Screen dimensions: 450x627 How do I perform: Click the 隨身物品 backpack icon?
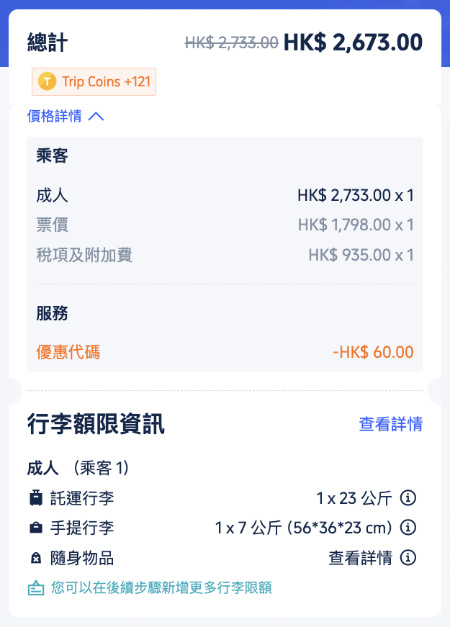click(x=36, y=558)
